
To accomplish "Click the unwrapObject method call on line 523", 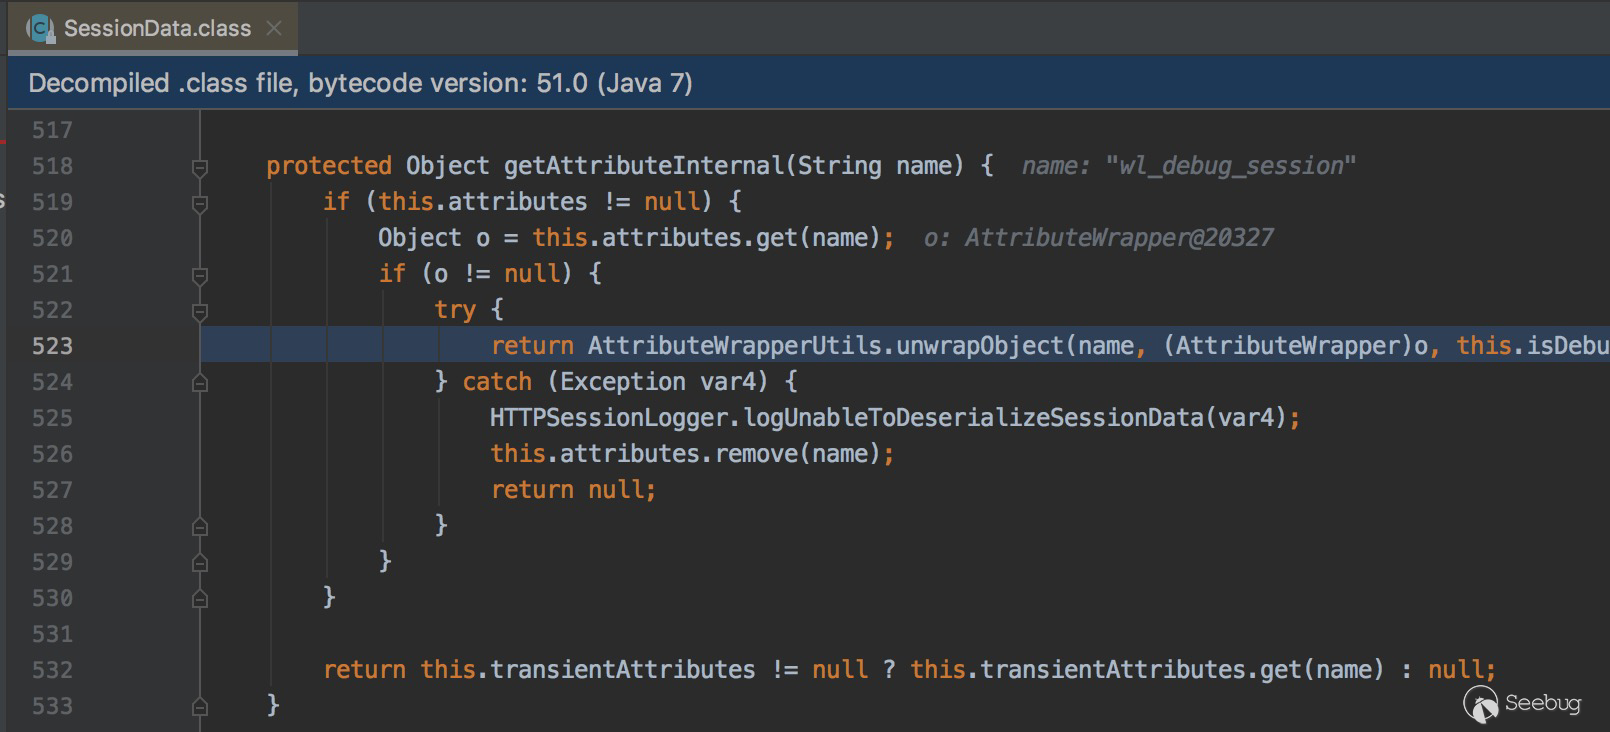I will tap(980, 346).
